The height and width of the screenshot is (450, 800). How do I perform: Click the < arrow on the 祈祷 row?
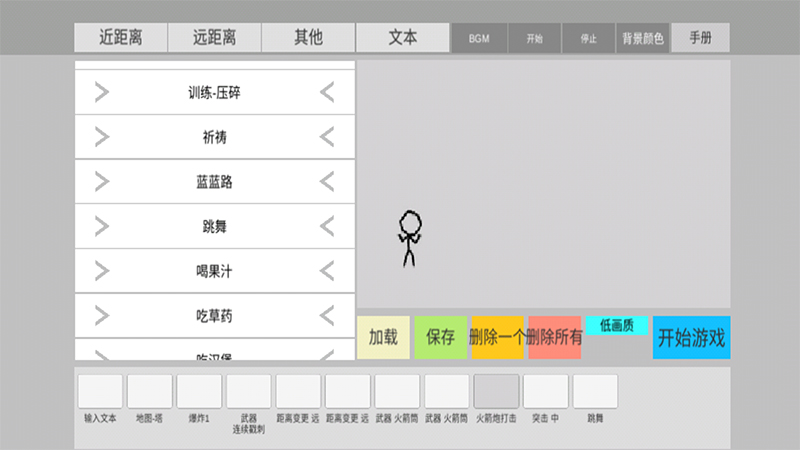328,138
